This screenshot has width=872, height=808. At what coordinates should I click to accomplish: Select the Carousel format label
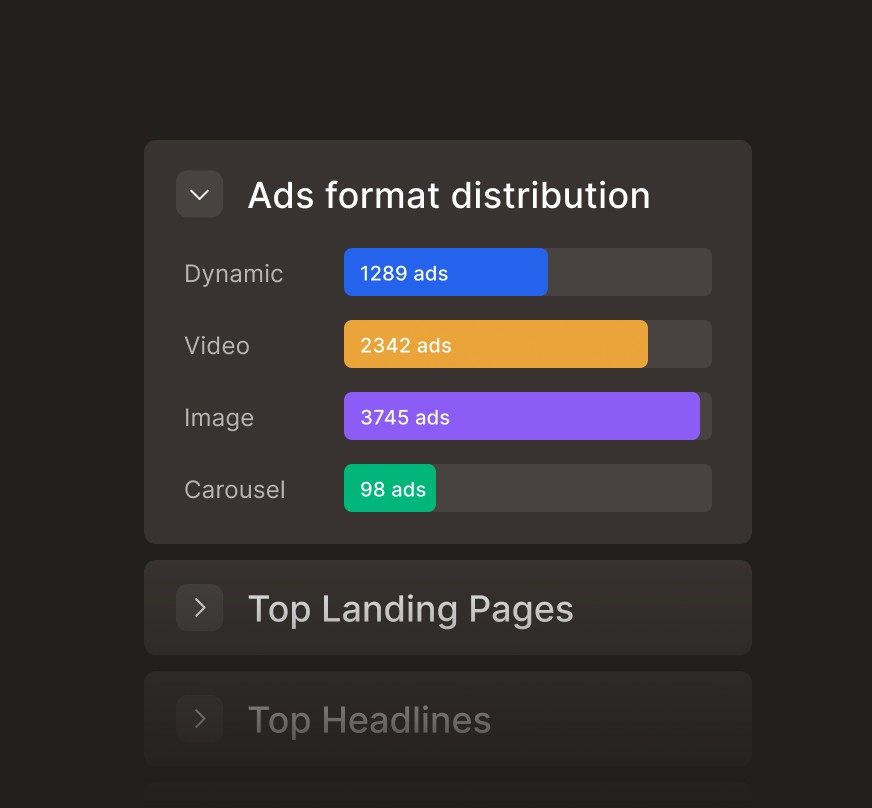(x=234, y=489)
